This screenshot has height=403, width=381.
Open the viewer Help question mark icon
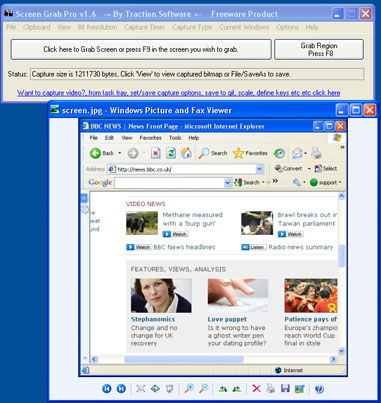click(319, 389)
